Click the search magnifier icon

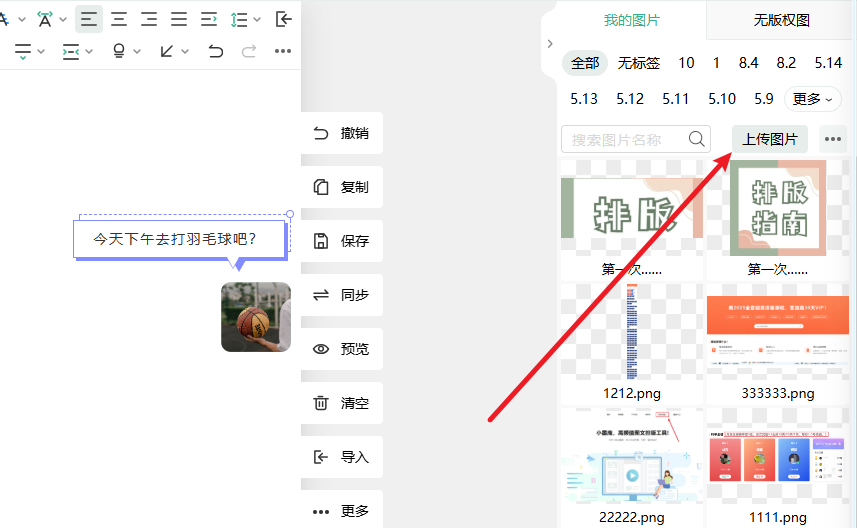click(696, 139)
